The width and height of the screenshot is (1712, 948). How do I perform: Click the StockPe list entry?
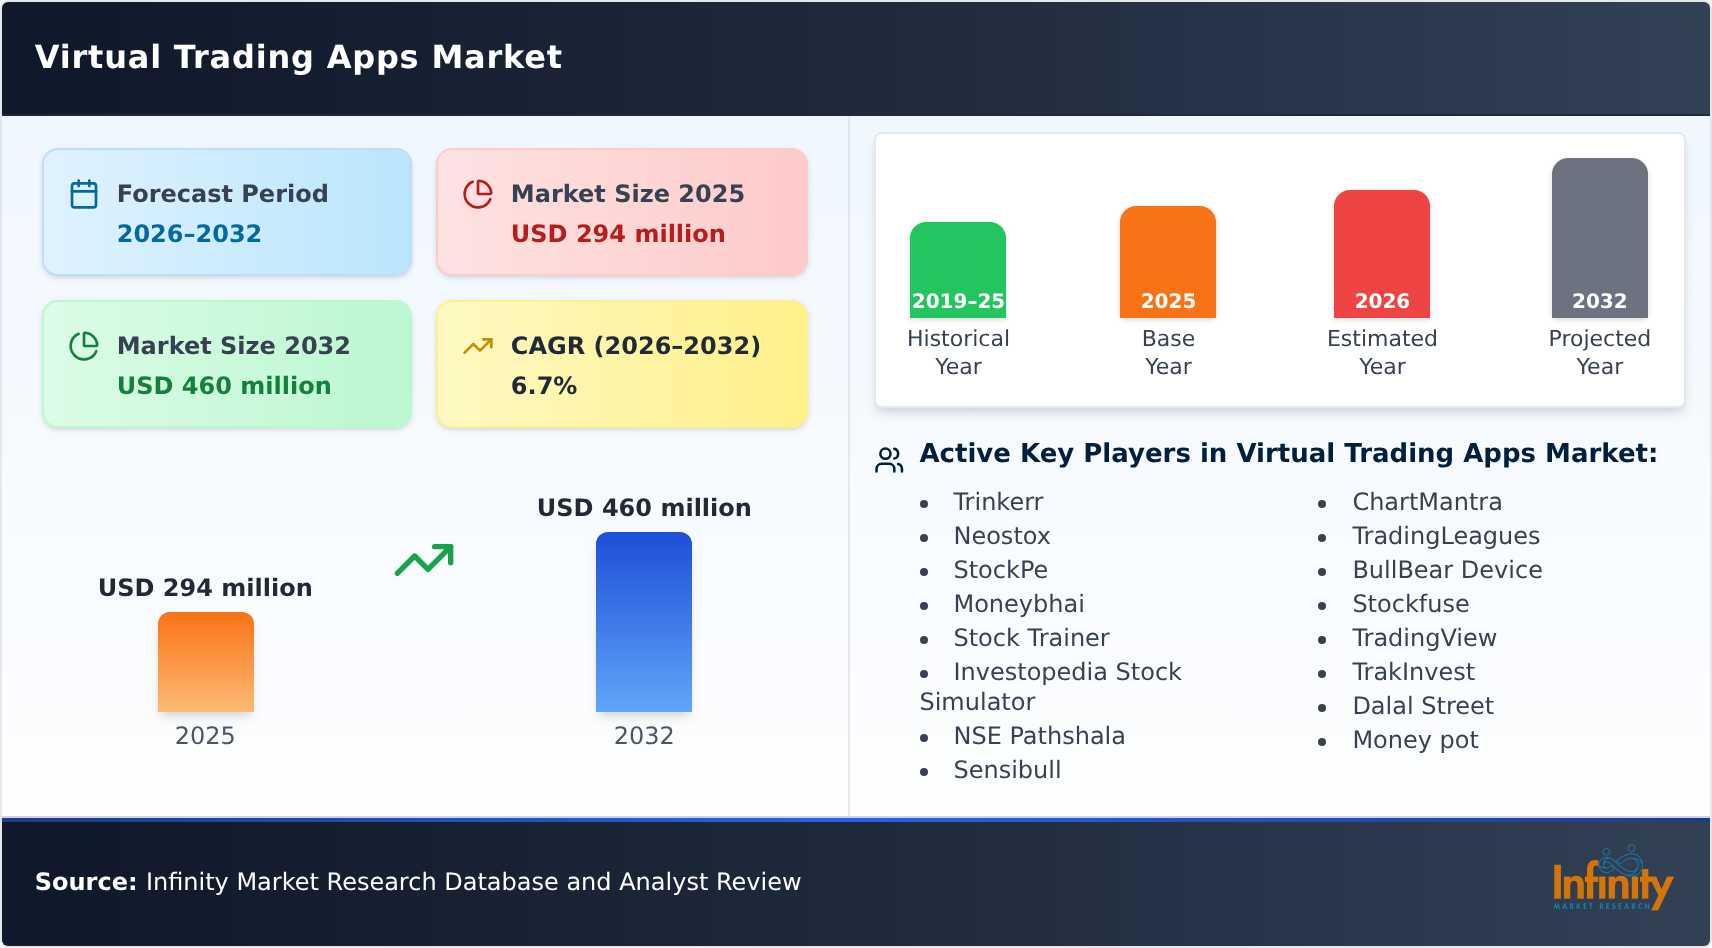(x=1001, y=570)
